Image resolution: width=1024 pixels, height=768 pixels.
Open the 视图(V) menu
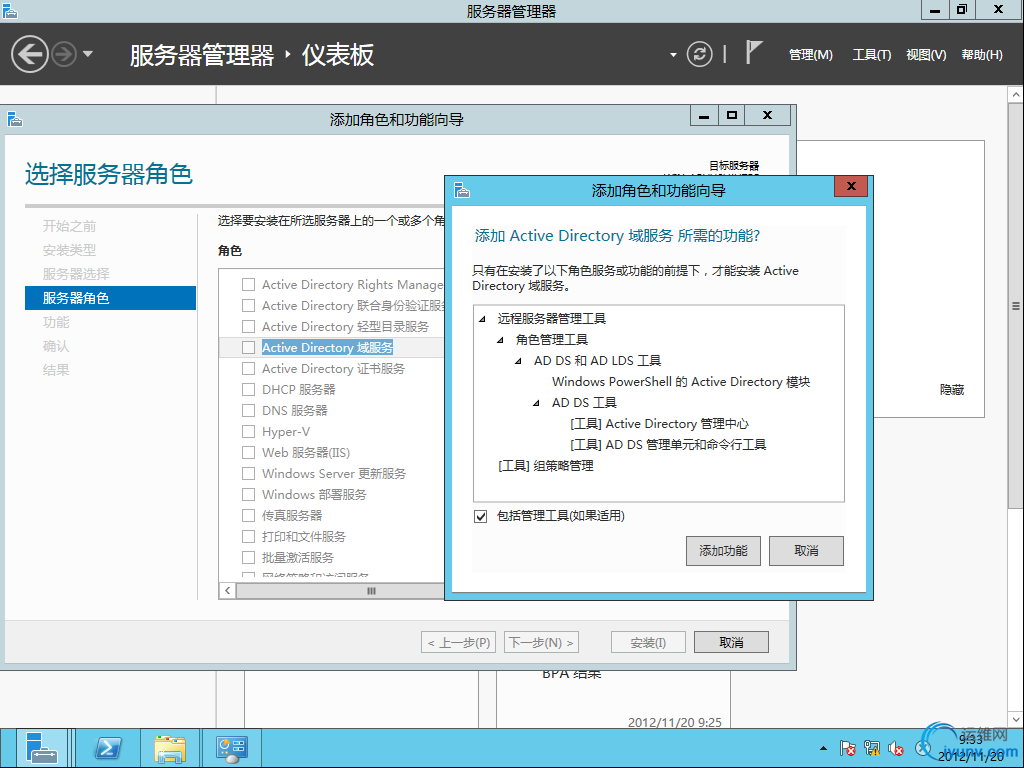point(926,55)
